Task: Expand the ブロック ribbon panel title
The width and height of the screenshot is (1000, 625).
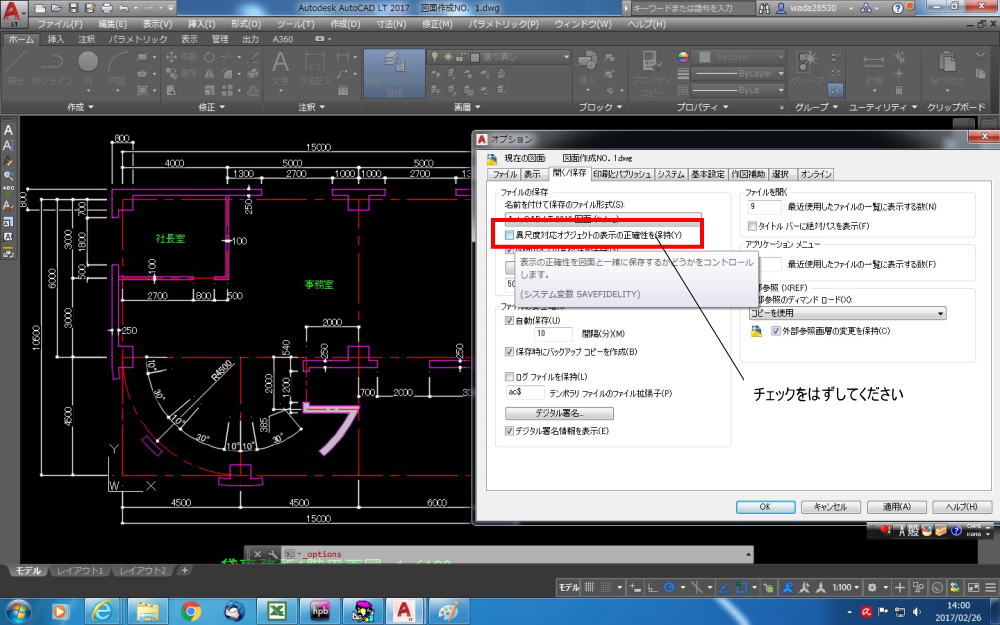Action: (x=600, y=107)
